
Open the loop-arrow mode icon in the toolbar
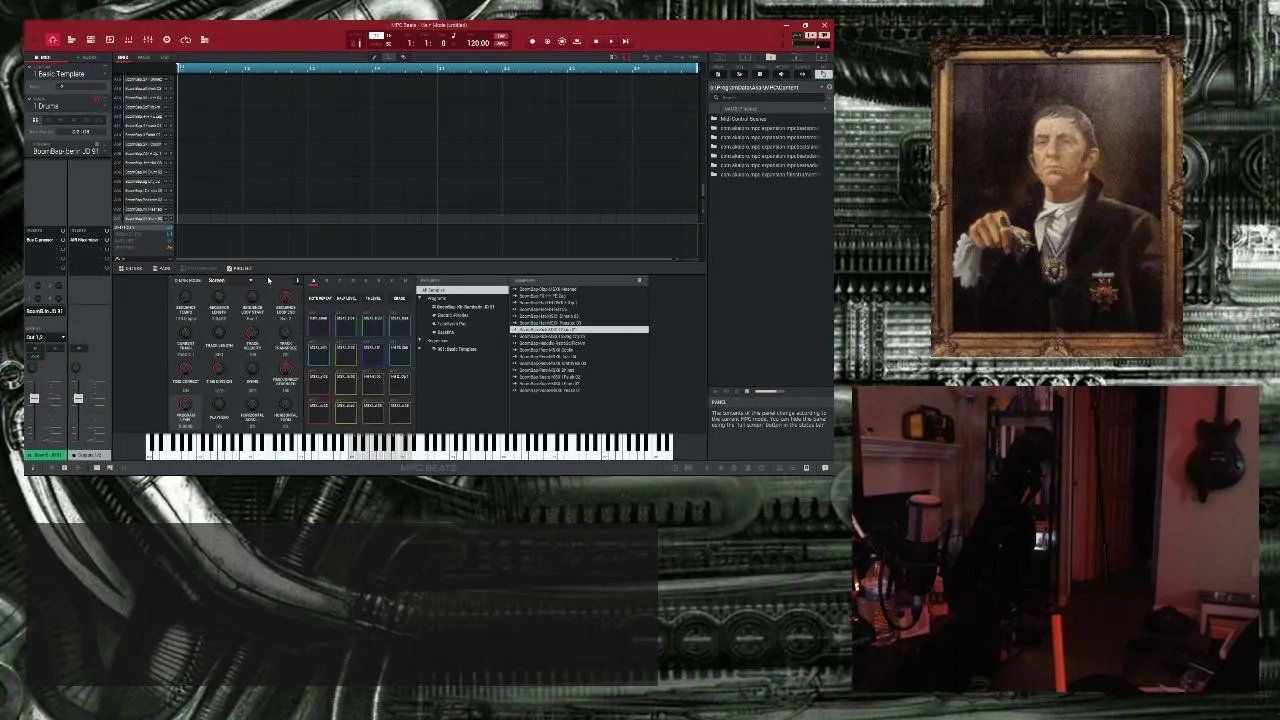(x=186, y=40)
